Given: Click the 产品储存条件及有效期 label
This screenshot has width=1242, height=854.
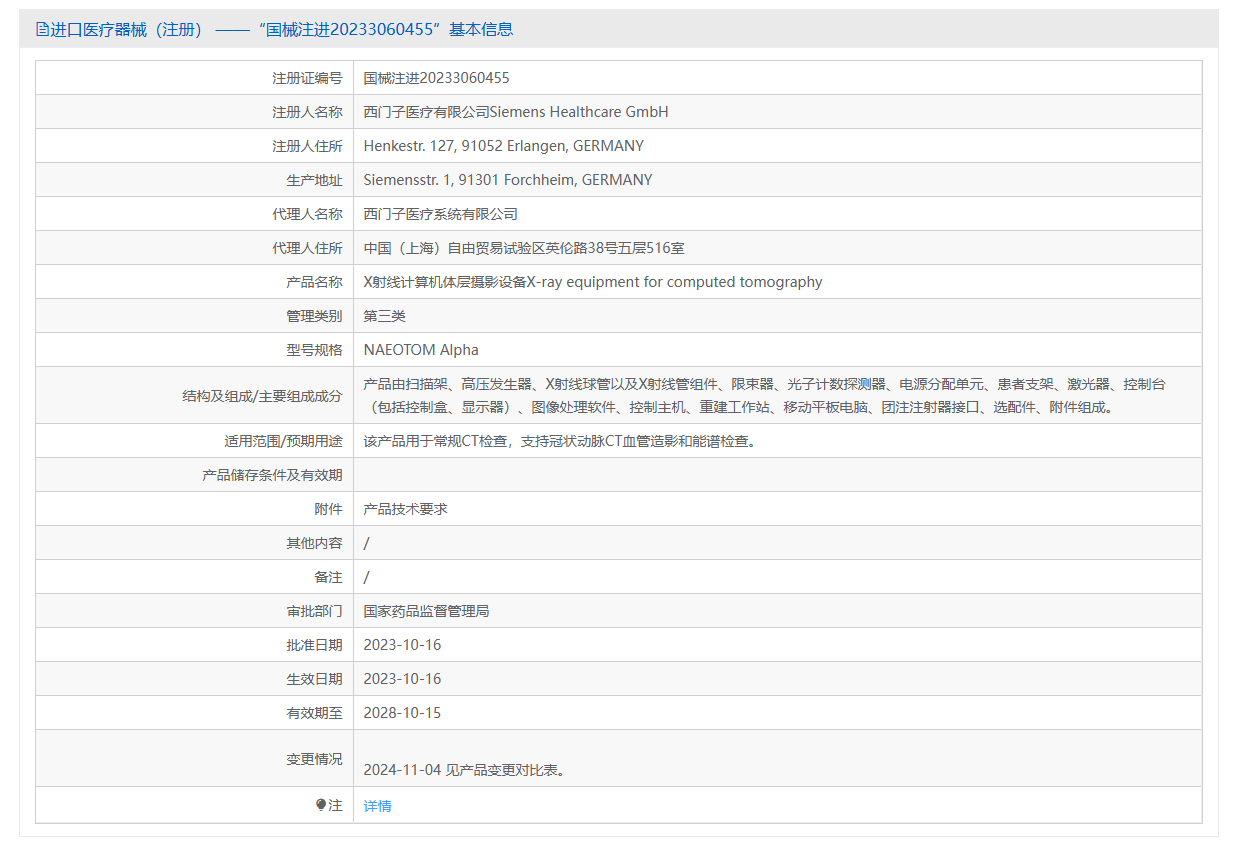Looking at the screenshot, I should click(x=272, y=475).
